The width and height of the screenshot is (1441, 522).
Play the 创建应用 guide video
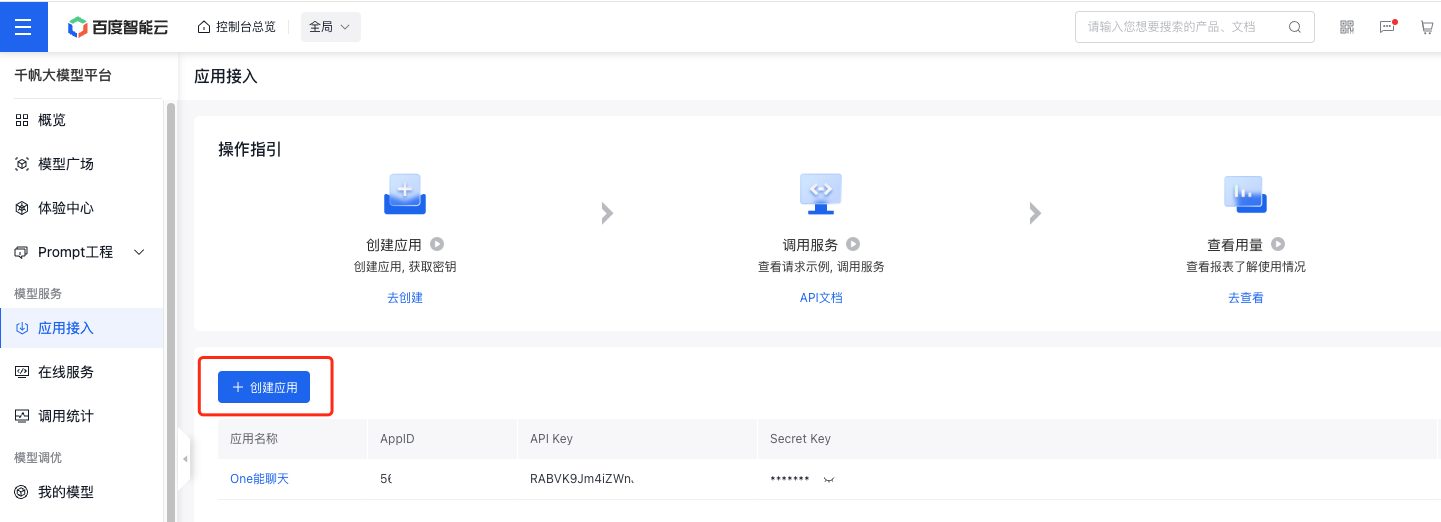coord(437,244)
